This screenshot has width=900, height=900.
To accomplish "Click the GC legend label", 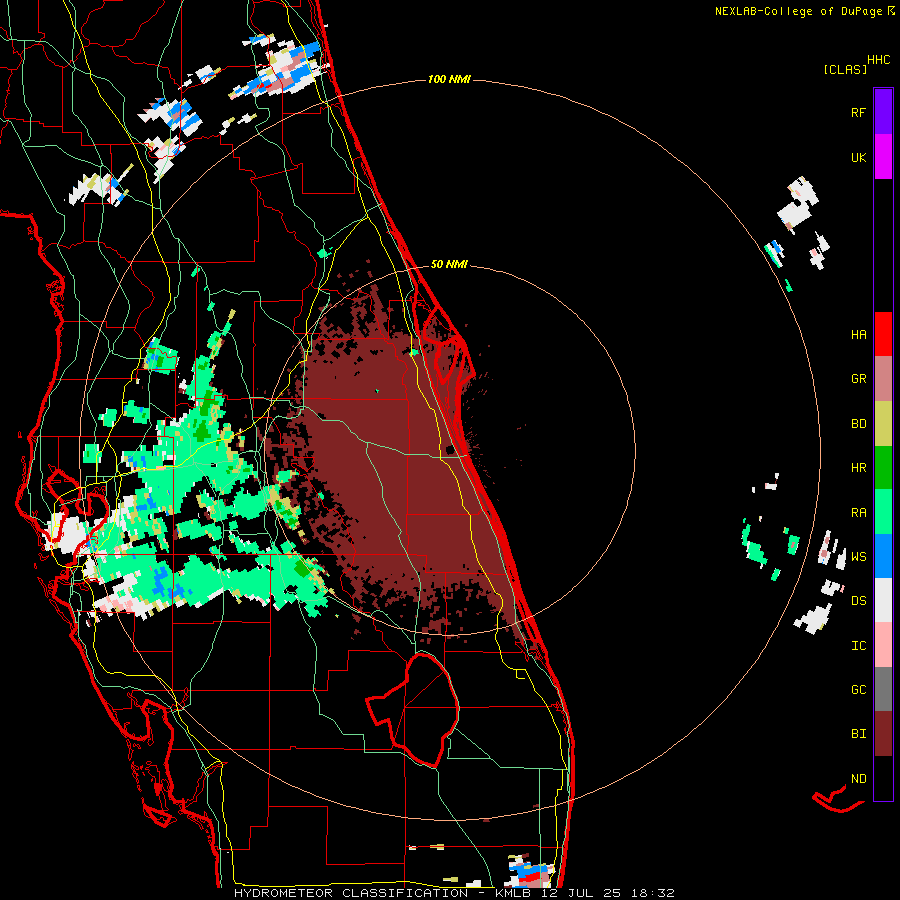I will coord(858,690).
